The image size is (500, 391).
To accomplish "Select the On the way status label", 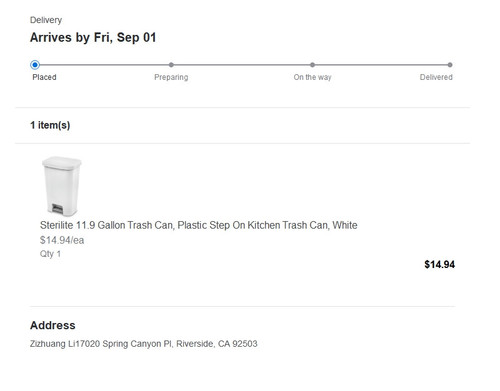I will [x=312, y=77].
